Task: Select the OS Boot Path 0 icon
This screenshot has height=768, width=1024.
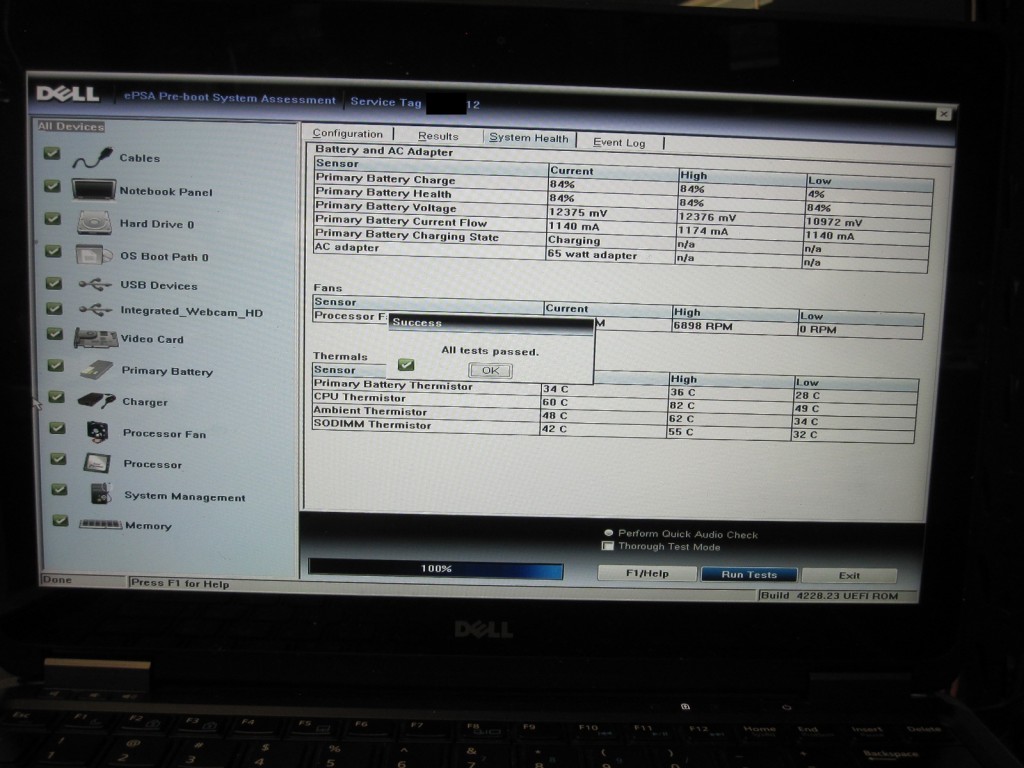Action: click(94, 255)
